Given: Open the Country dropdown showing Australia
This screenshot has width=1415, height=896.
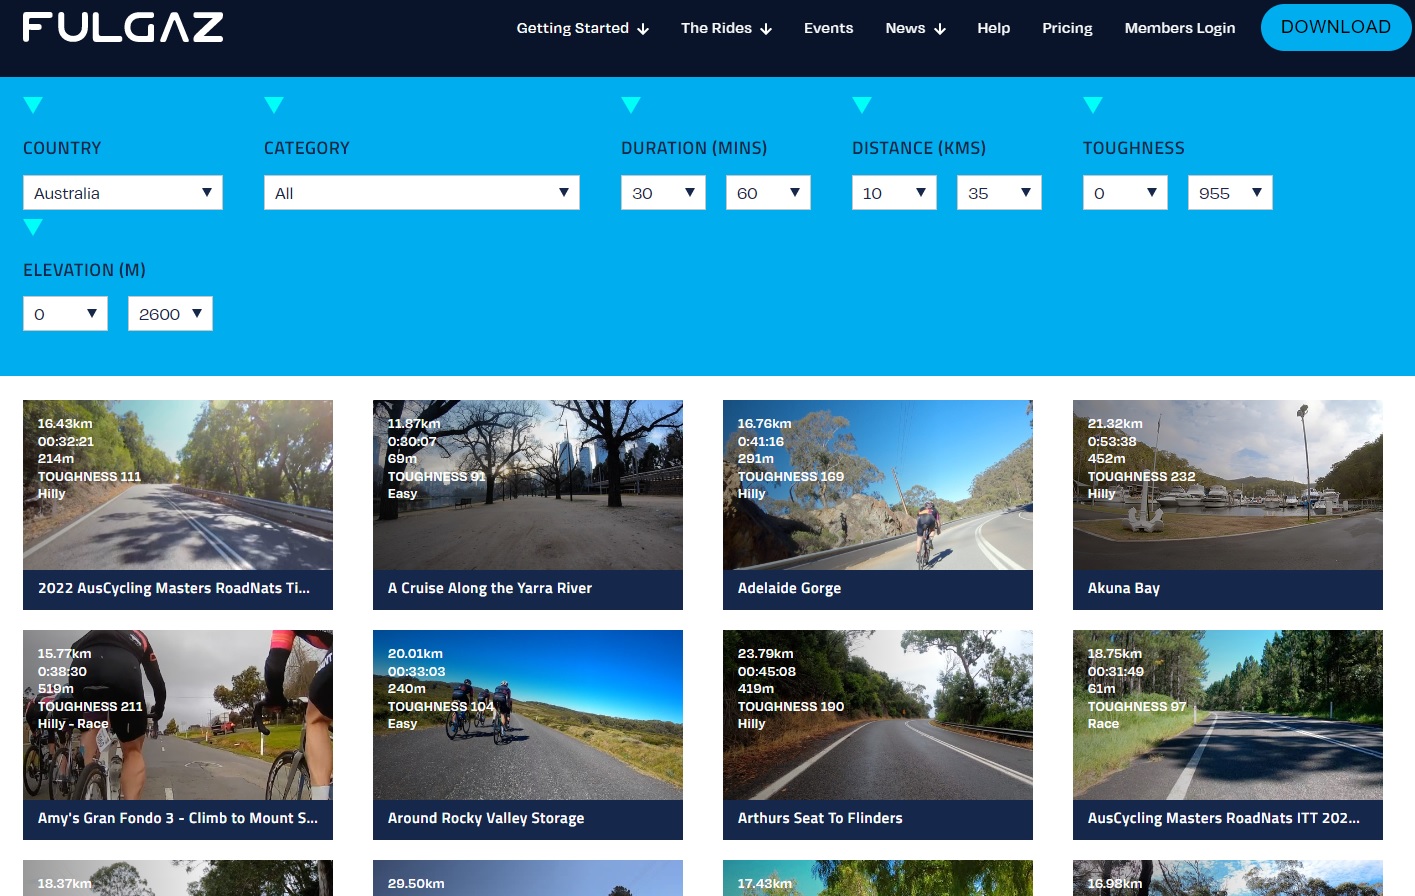Looking at the screenshot, I should click(x=122, y=192).
